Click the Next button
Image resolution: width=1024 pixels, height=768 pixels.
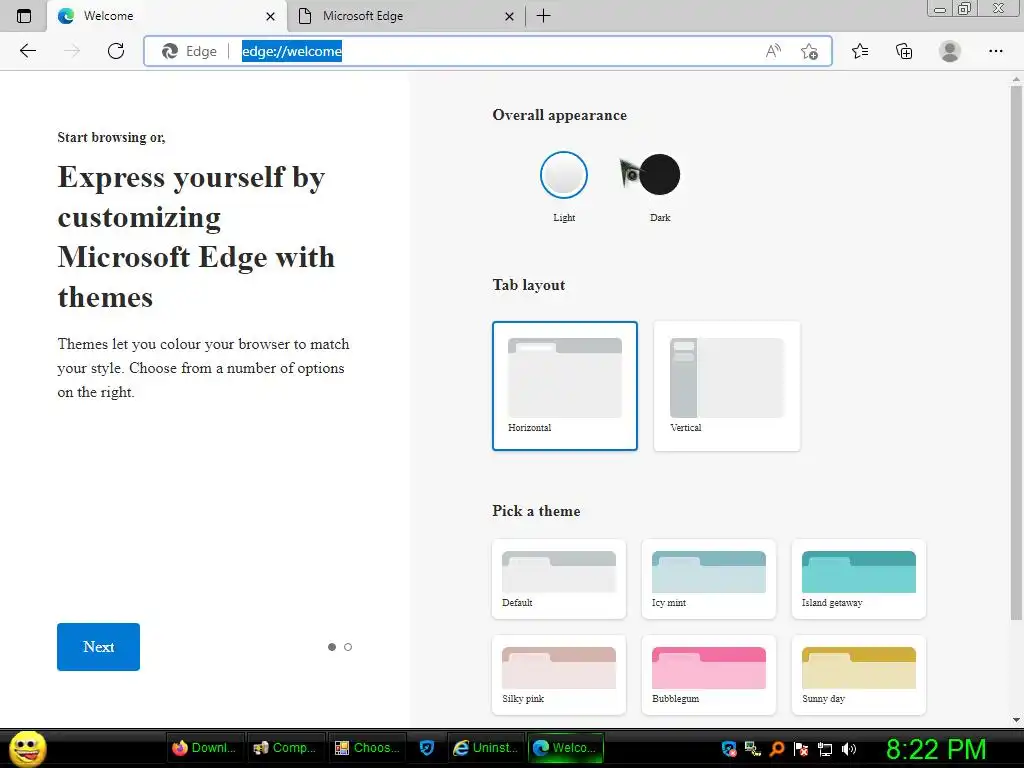99,647
